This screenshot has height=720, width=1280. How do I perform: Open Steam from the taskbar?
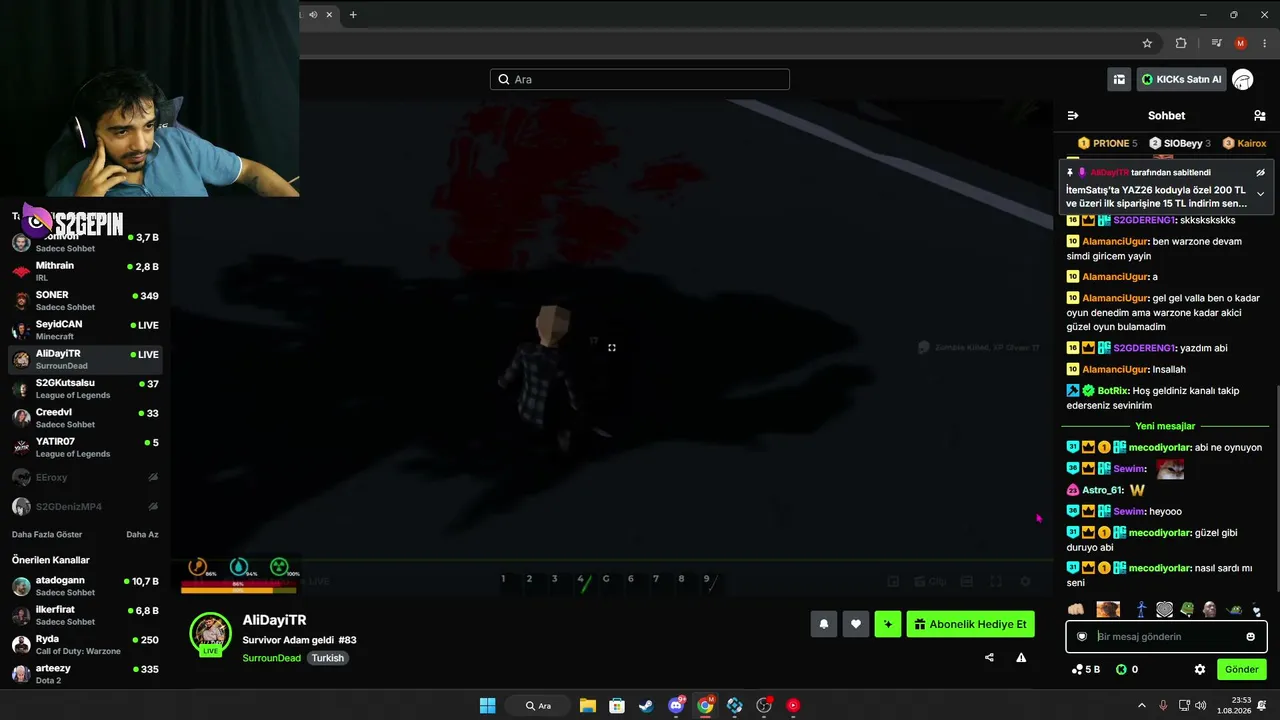point(647,705)
